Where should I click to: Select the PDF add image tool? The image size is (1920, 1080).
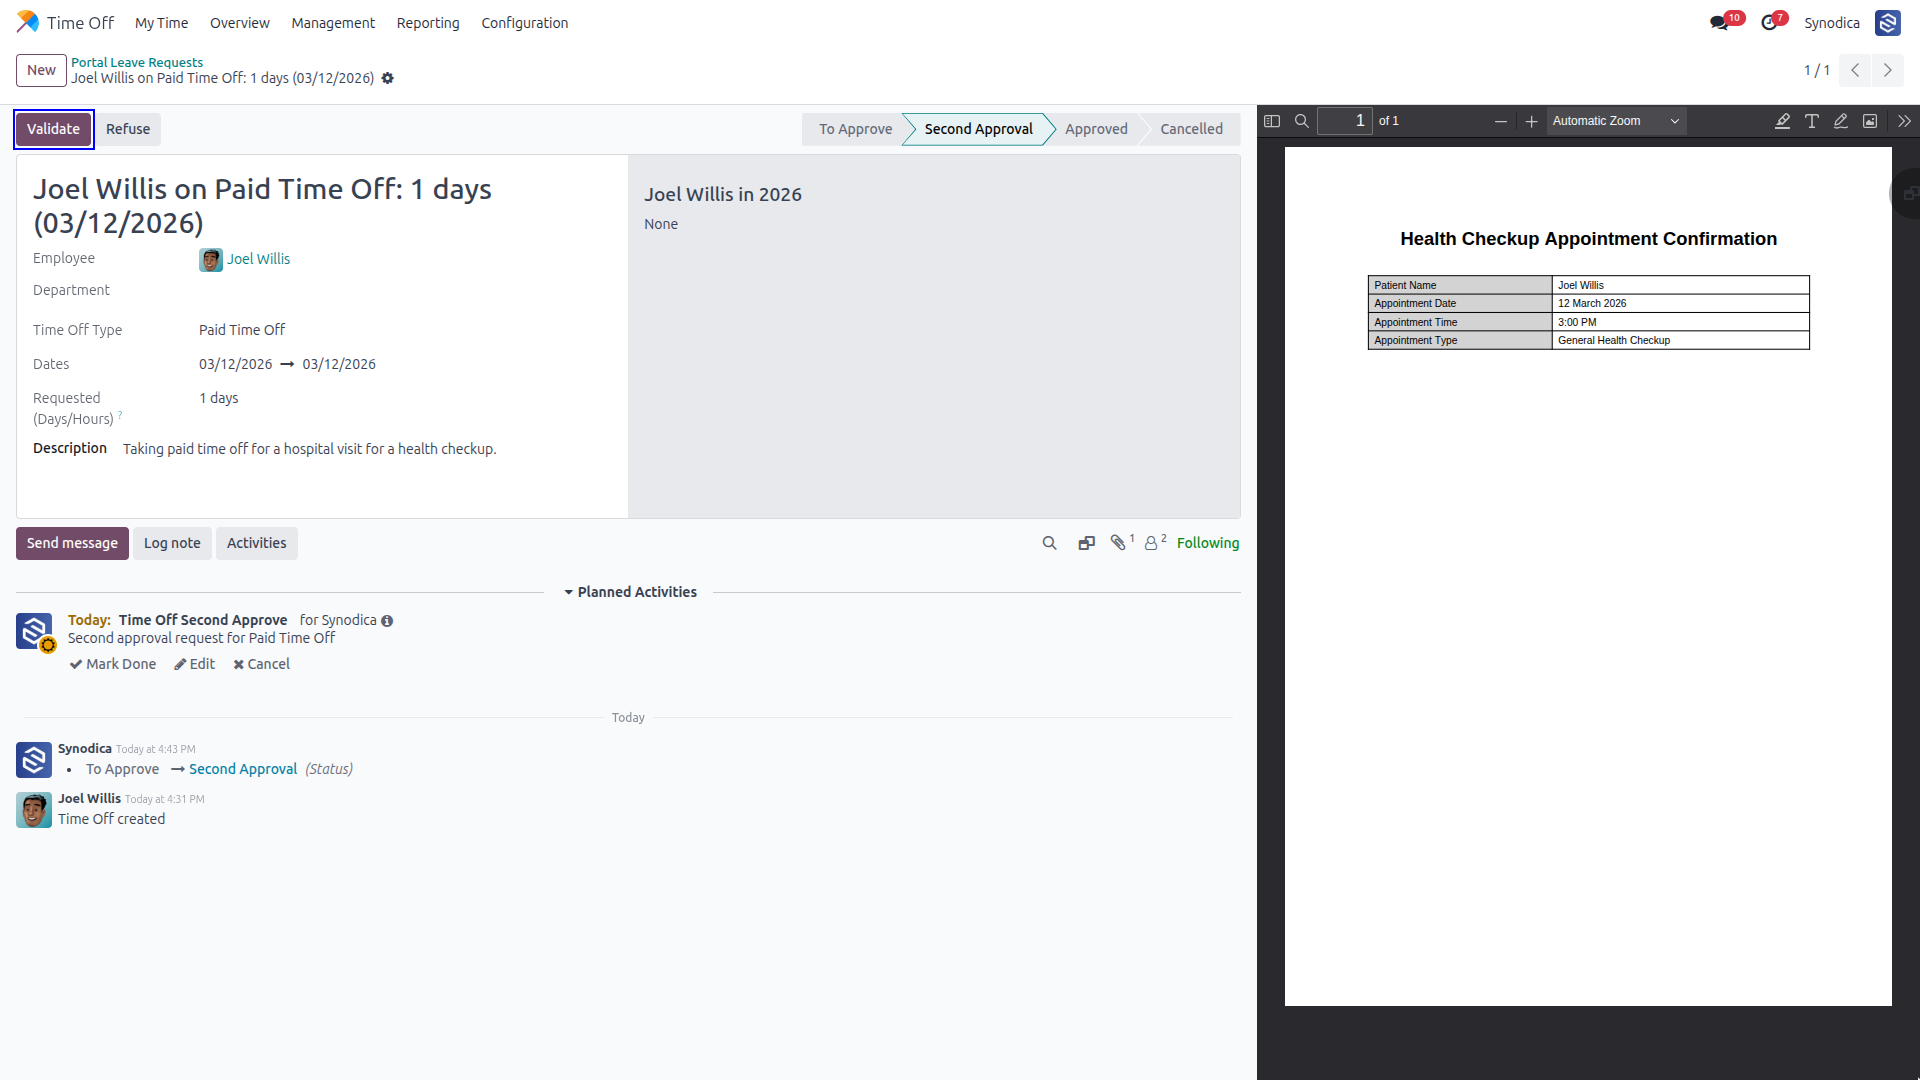tap(1870, 121)
